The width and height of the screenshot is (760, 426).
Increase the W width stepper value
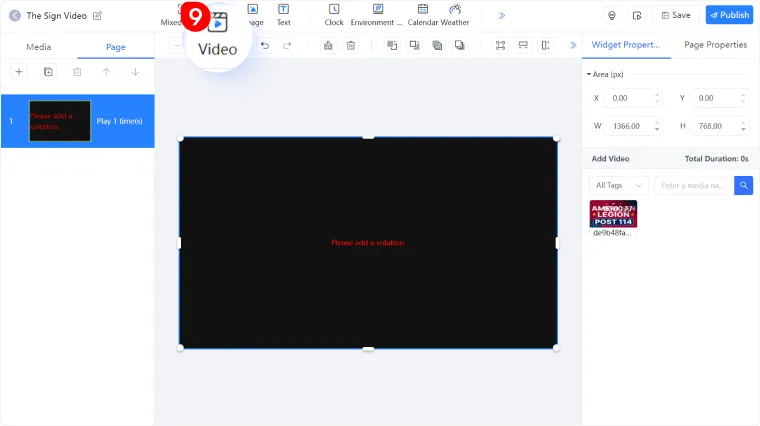[657, 123]
